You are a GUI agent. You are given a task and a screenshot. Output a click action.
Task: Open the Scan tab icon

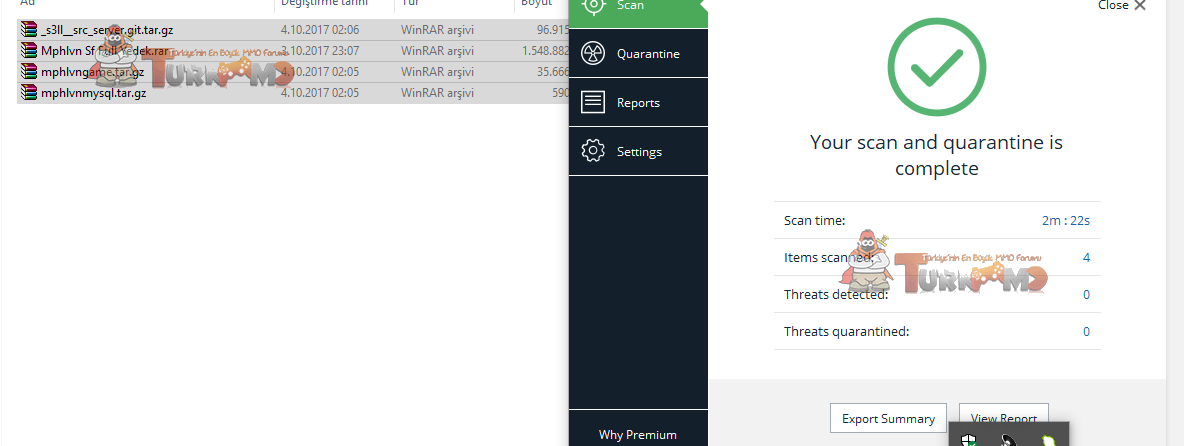click(593, 6)
